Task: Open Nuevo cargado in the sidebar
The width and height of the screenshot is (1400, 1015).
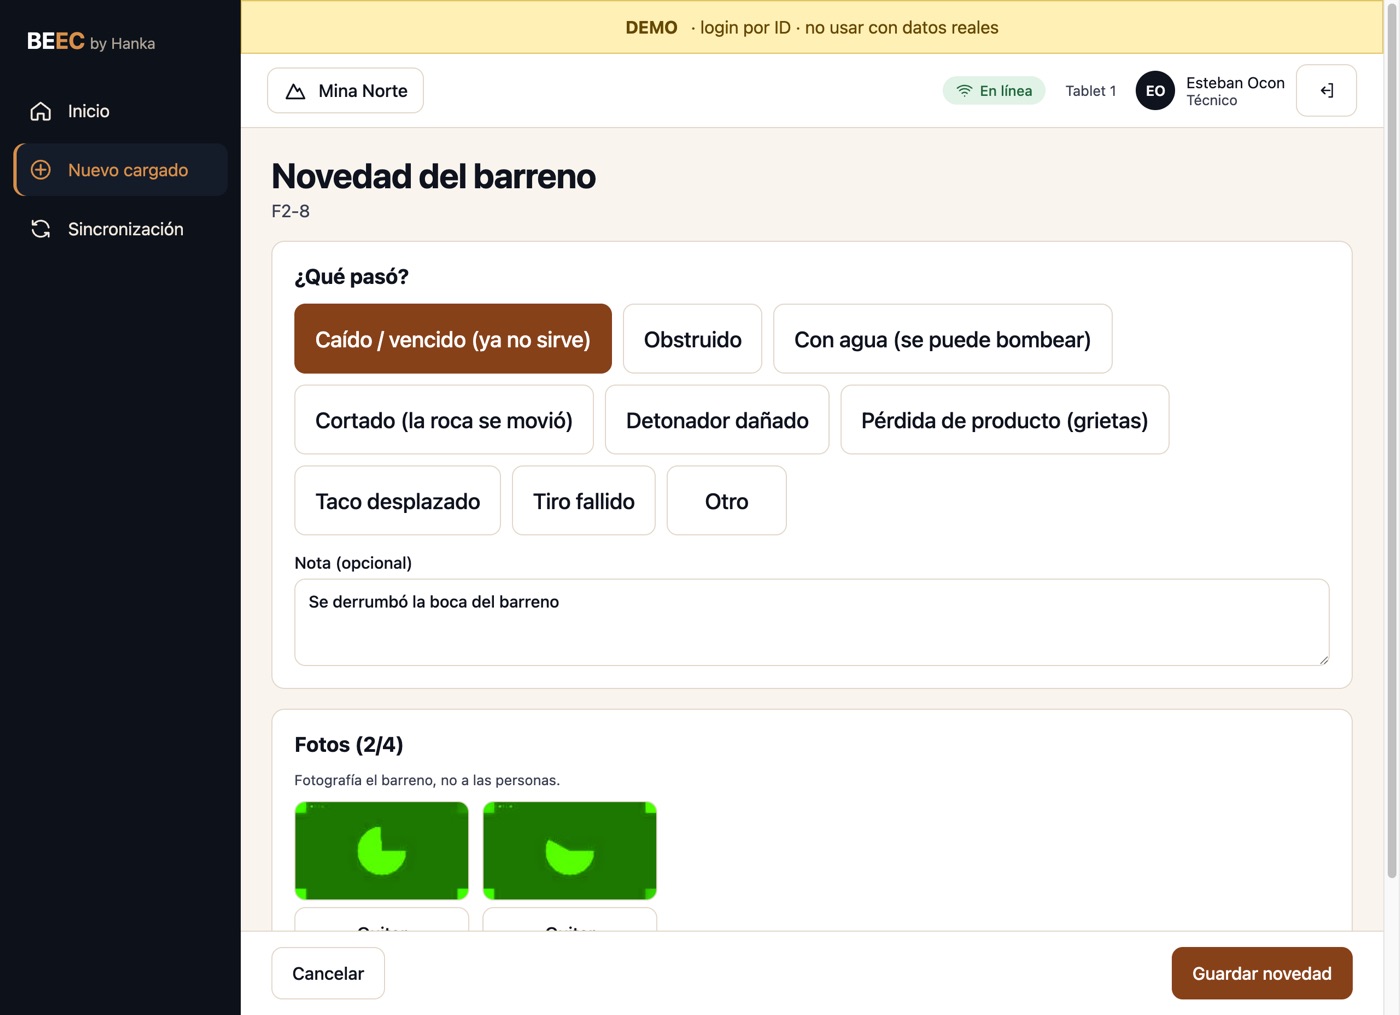Action: coord(120,170)
